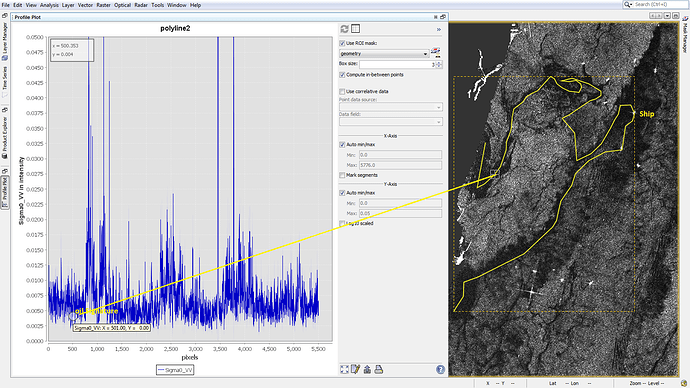Enable the Use correlative data checkbox
690x388 pixels.
click(342, 92)
